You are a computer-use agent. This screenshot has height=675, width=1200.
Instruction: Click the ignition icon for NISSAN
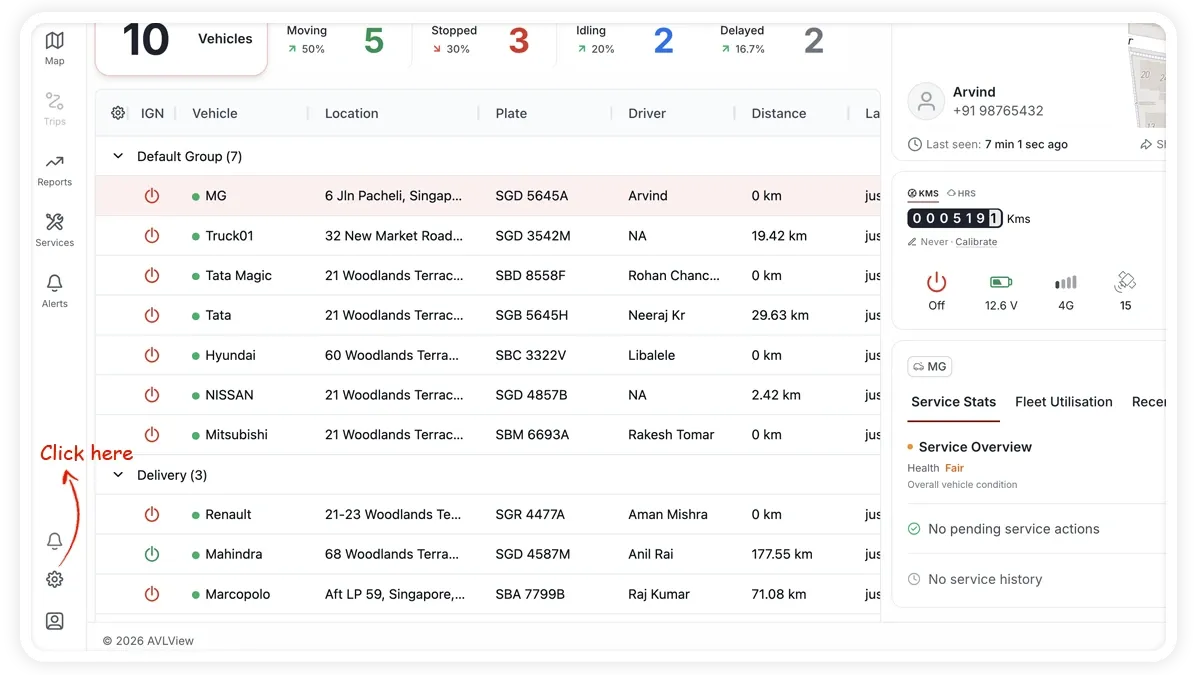pyautogui.click(x=152, y=395)
